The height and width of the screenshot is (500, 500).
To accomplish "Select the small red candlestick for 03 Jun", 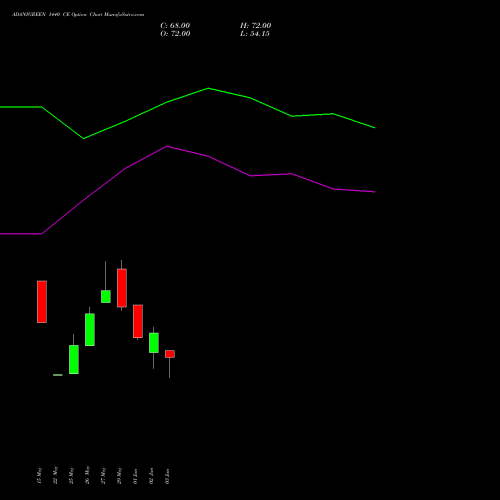I will 170,354.
